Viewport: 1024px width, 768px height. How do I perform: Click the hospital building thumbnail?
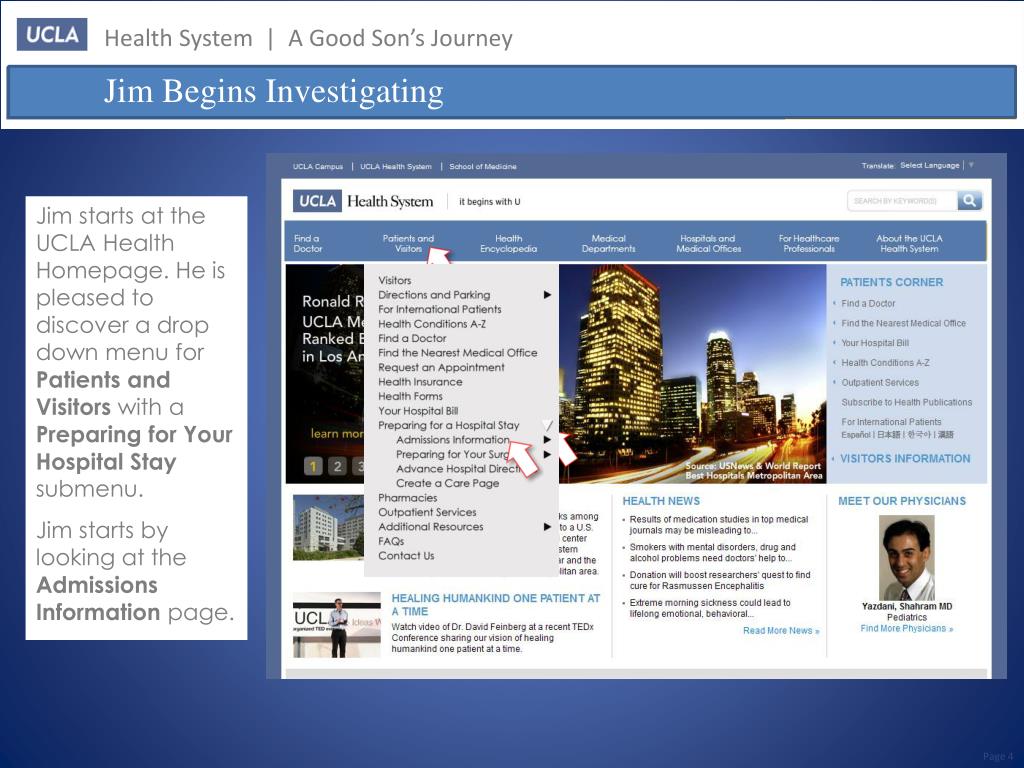point(328,528)
